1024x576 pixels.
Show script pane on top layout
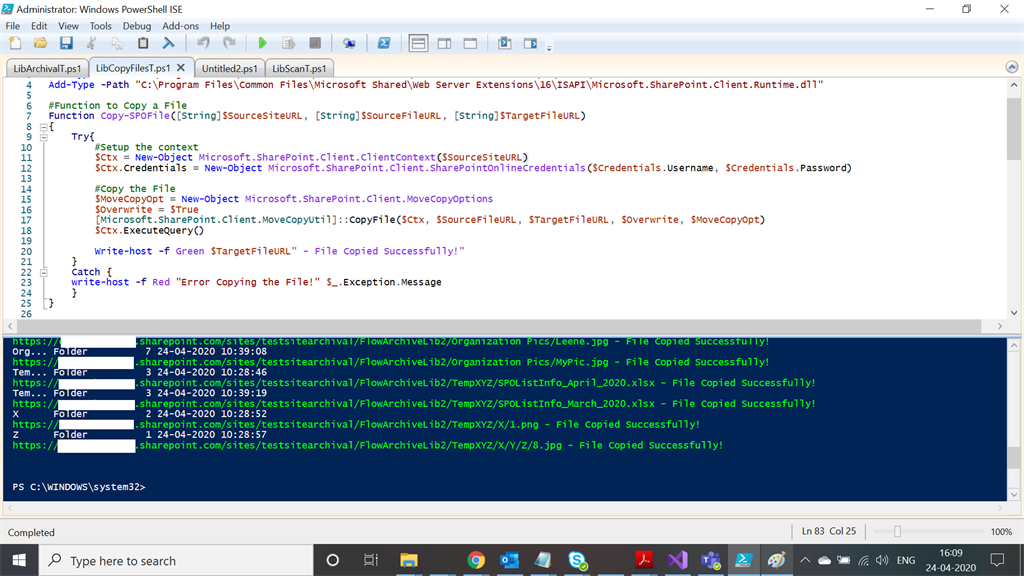pos(418,43)
